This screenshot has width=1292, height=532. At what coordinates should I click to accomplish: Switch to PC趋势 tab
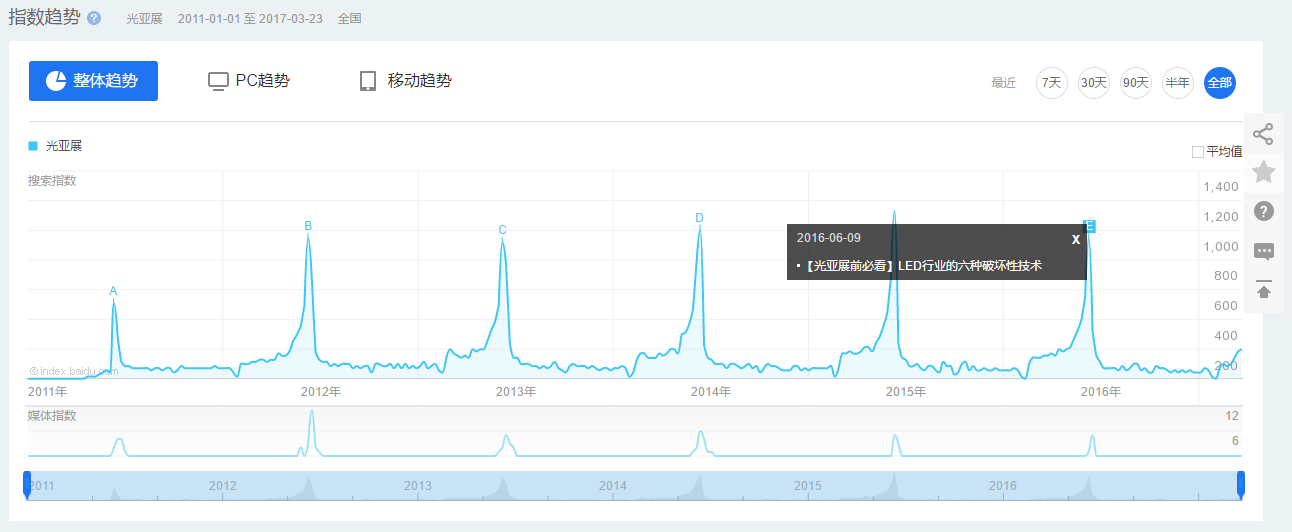click(x=249, y=81)
